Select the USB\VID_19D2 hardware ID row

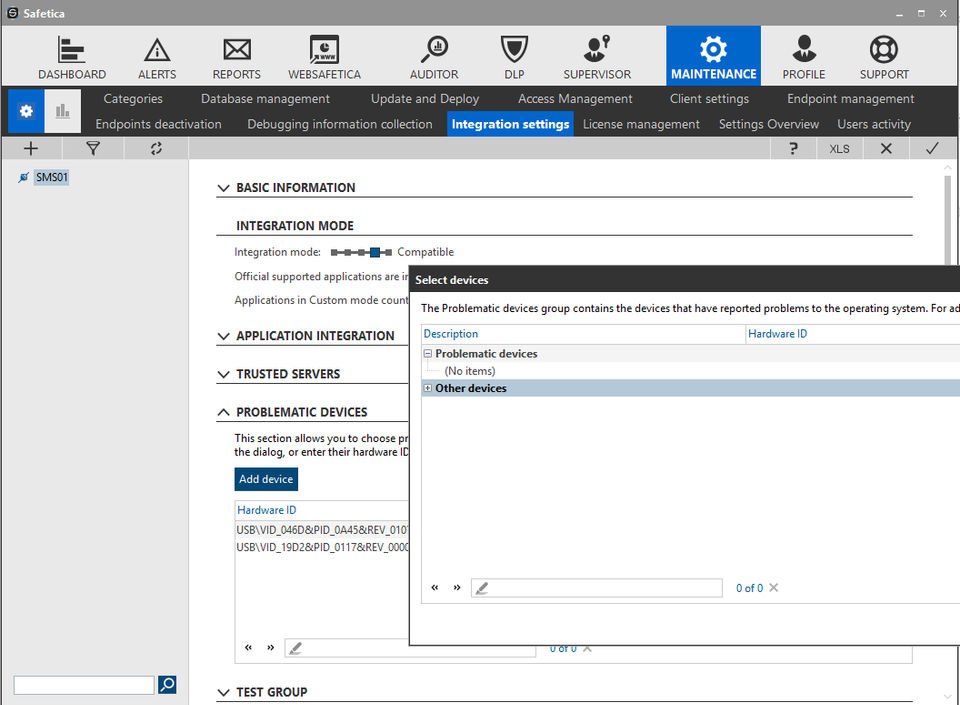[322, 547]
